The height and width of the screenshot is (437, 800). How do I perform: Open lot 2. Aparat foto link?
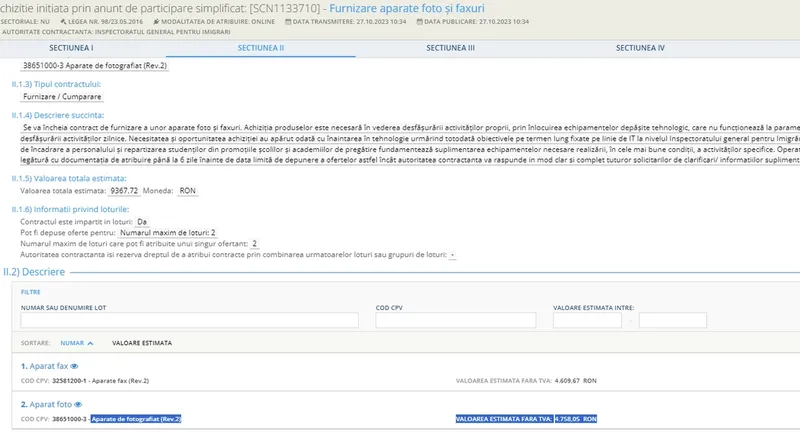click(46, 404)
